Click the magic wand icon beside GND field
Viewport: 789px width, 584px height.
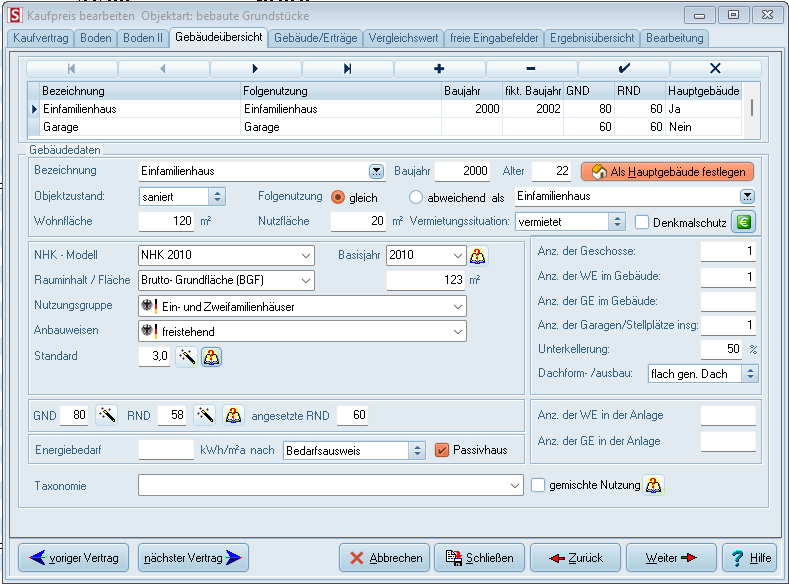[x=107, y=414]
